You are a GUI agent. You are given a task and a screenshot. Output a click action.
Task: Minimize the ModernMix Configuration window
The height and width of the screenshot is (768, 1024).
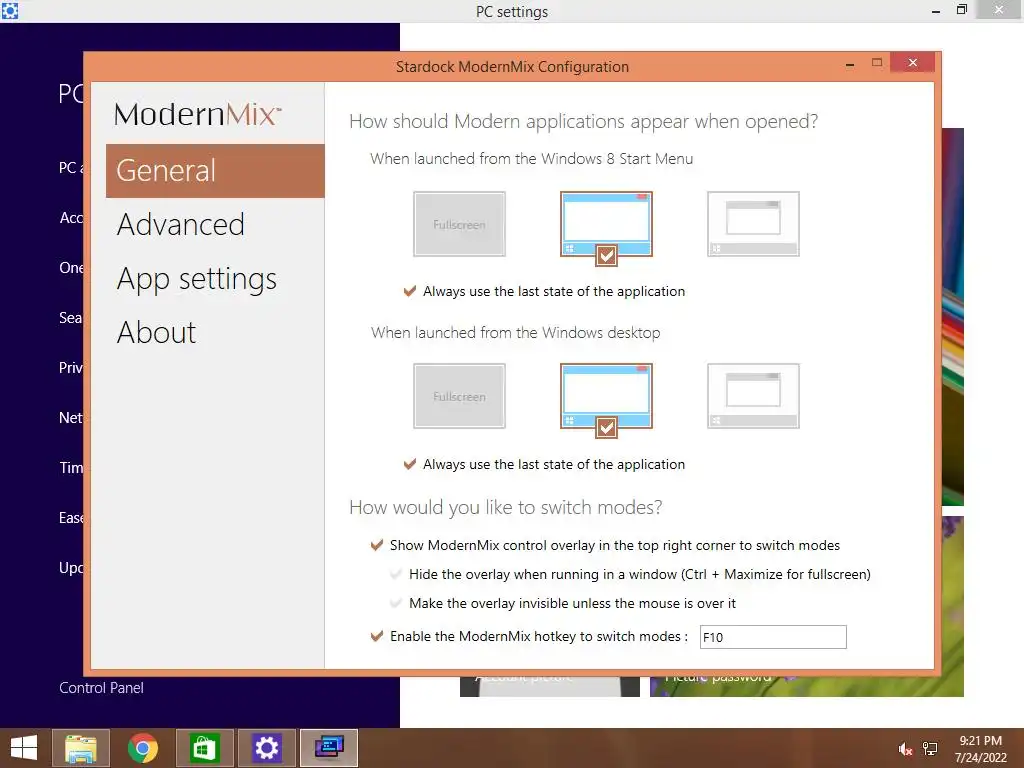pyautogui.click(x=850, y=63)
